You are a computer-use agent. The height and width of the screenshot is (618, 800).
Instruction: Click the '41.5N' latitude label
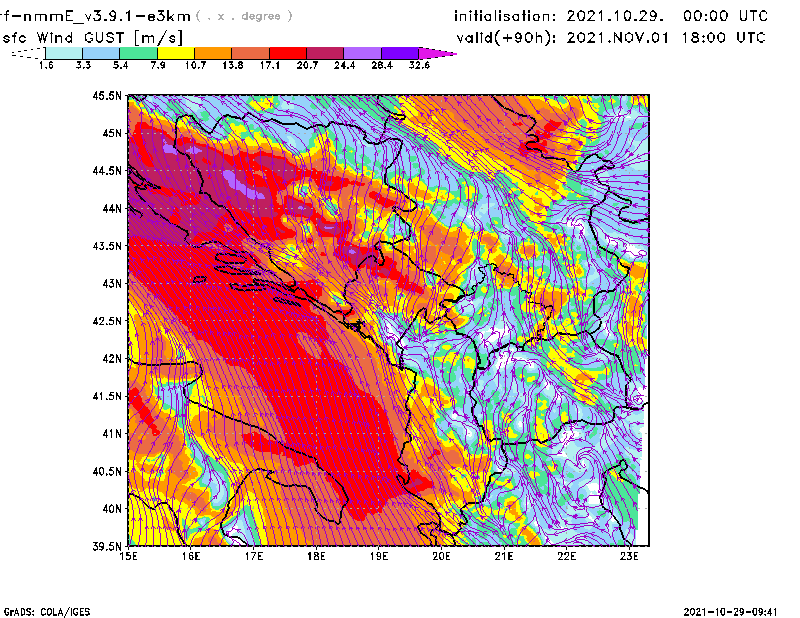107,396
